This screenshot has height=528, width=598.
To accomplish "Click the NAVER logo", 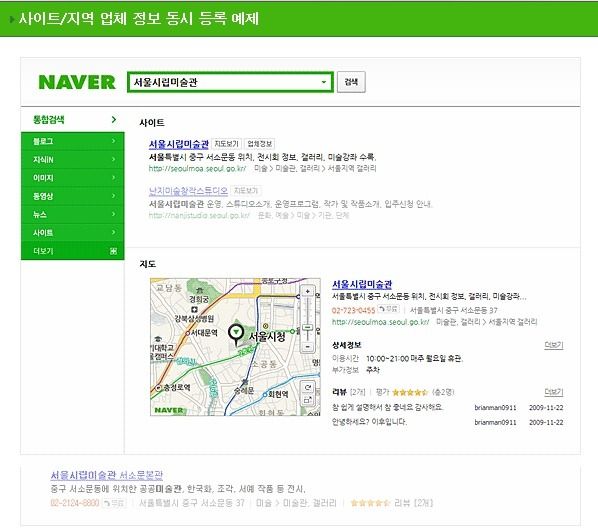I will click(x=77, y=82).
